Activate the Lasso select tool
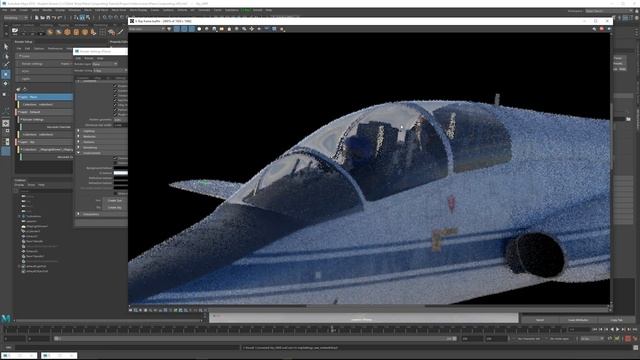640x360 pixels. point(6,56)
